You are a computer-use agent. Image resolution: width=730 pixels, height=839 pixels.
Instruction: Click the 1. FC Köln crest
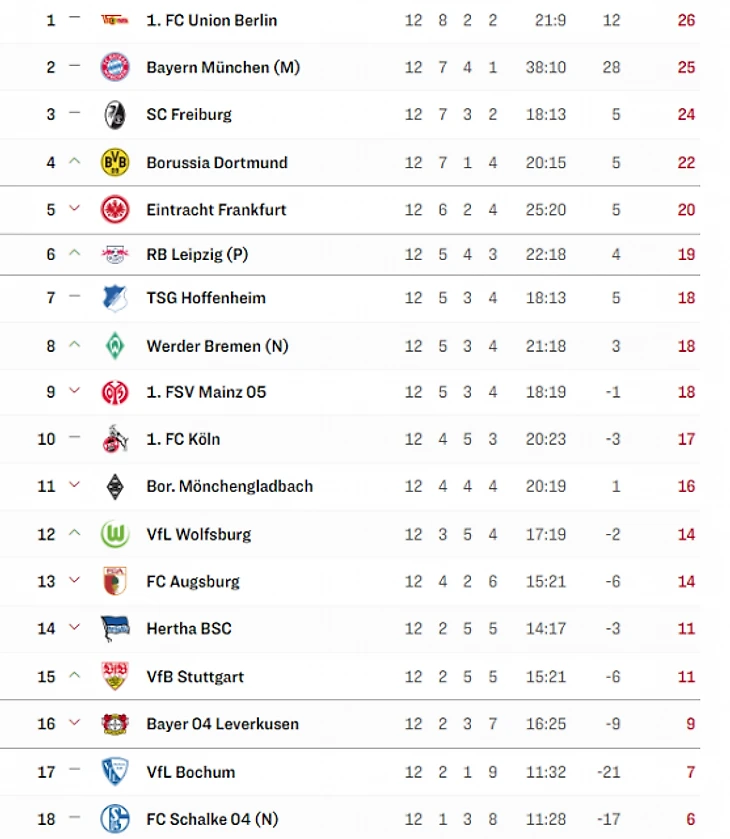114,439
